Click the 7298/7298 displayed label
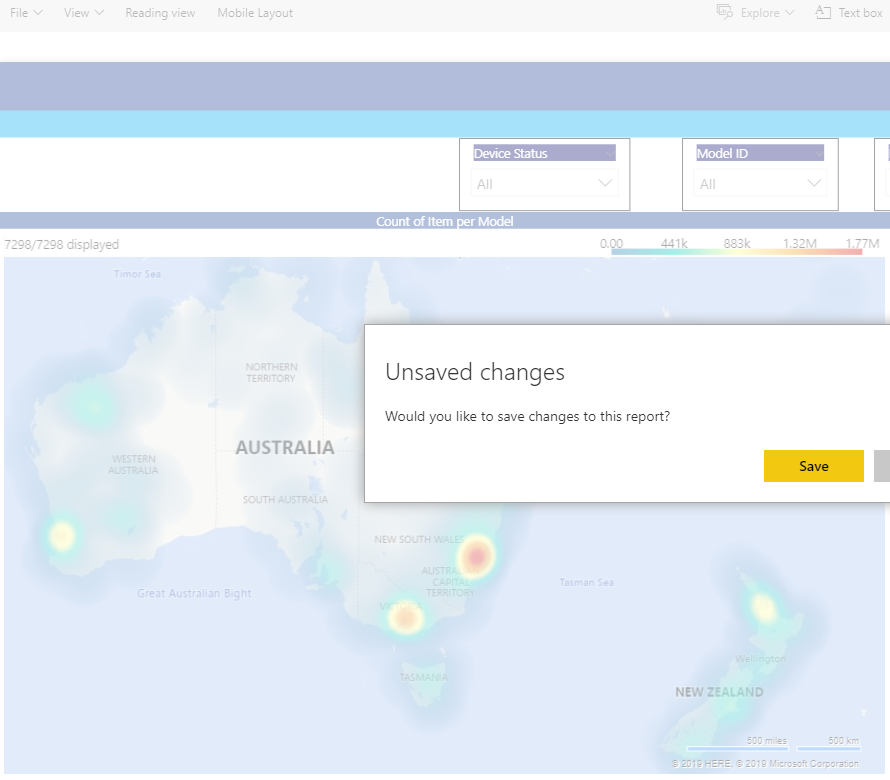Viewport: 890px width, 780px height. tap(61, 245)
